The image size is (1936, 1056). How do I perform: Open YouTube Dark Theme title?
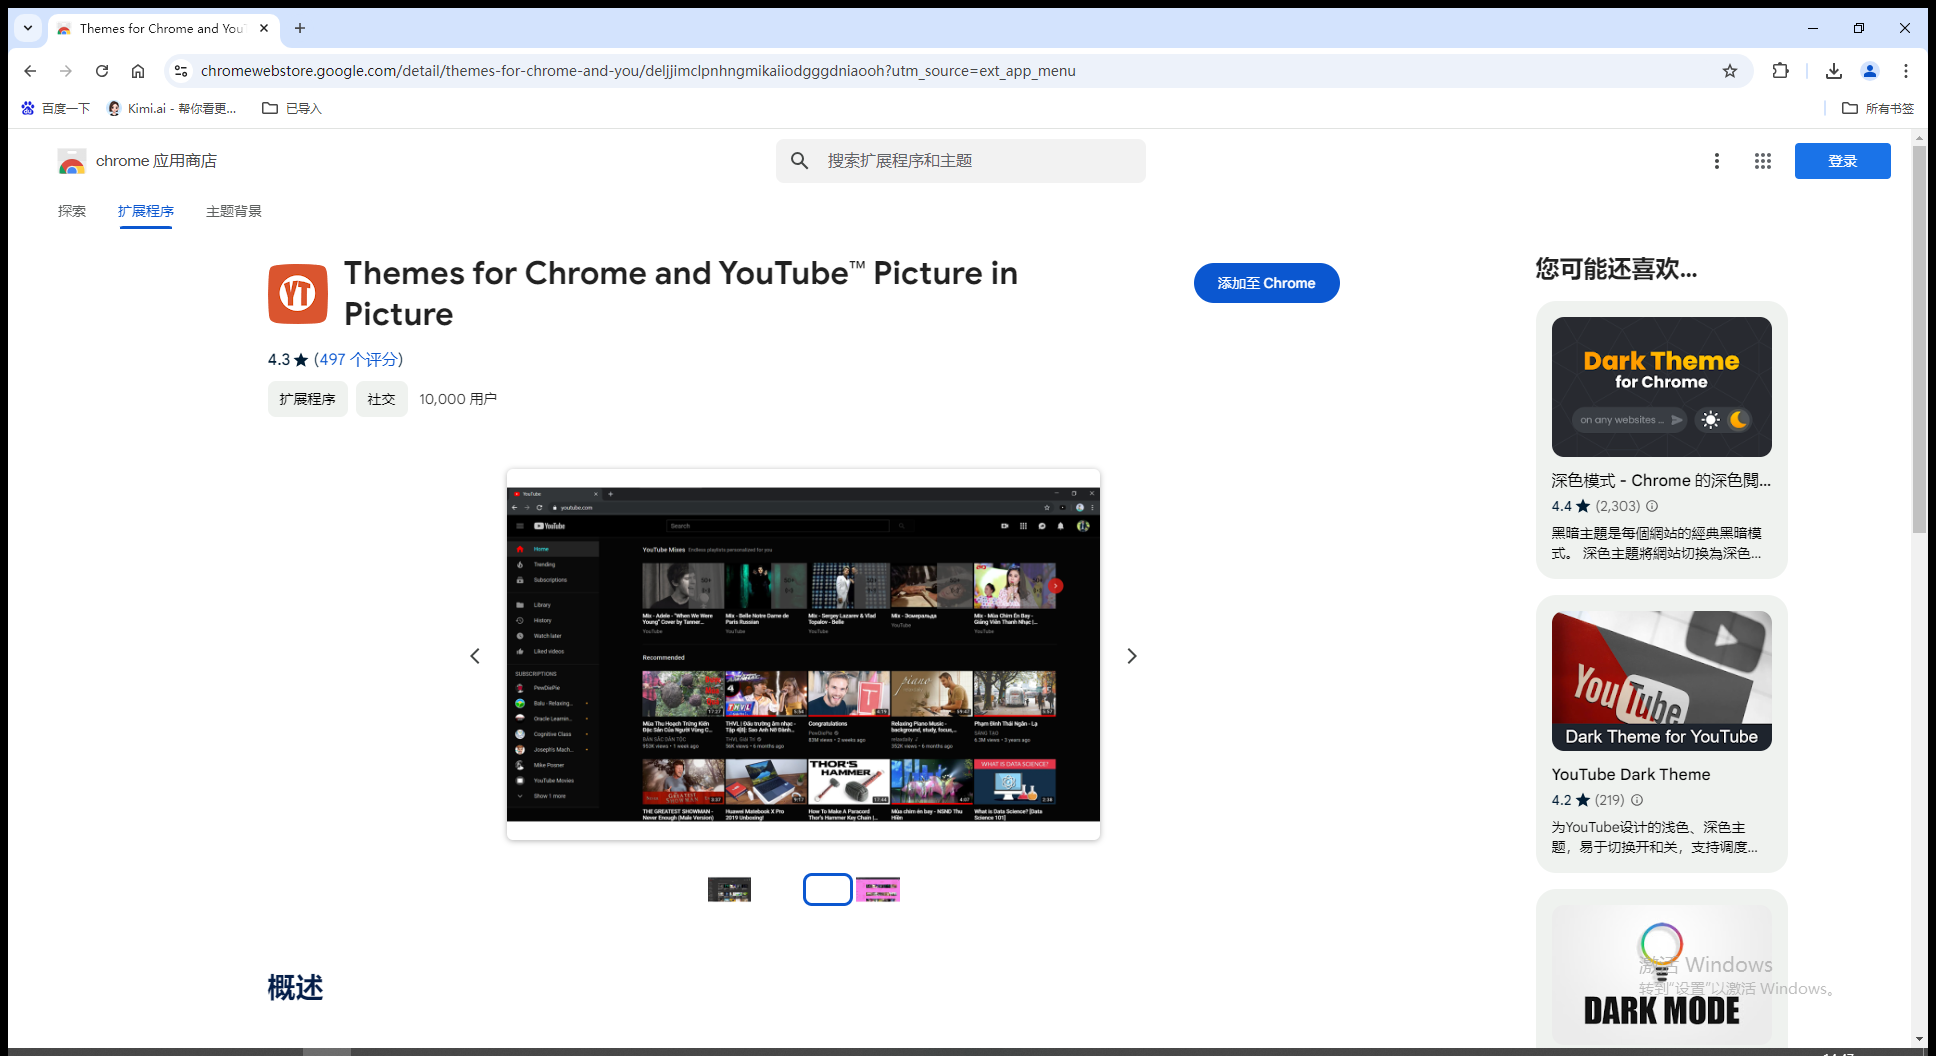coord(1631,775)
